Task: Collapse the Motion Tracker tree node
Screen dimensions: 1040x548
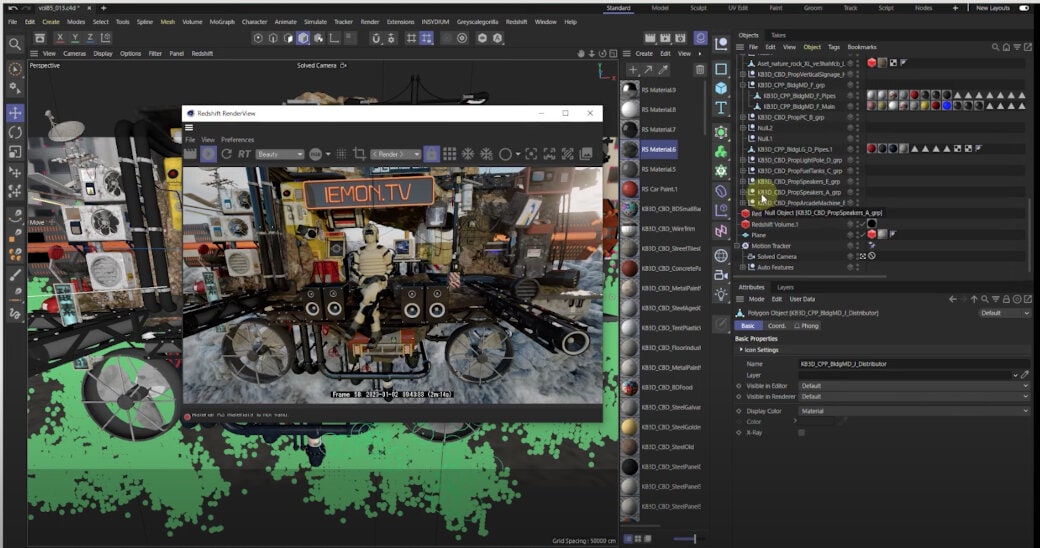Action: (737, 245)
